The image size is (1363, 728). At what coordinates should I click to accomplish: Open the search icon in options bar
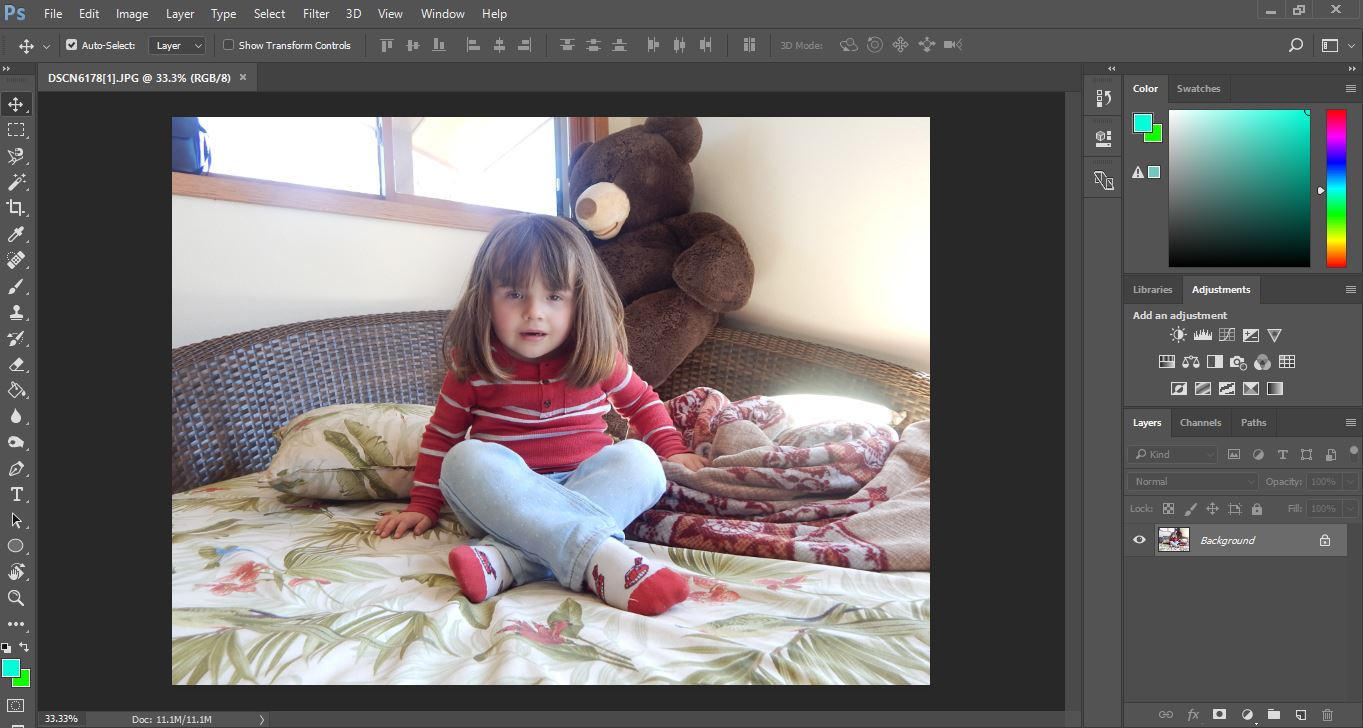tap(1295, 45)
